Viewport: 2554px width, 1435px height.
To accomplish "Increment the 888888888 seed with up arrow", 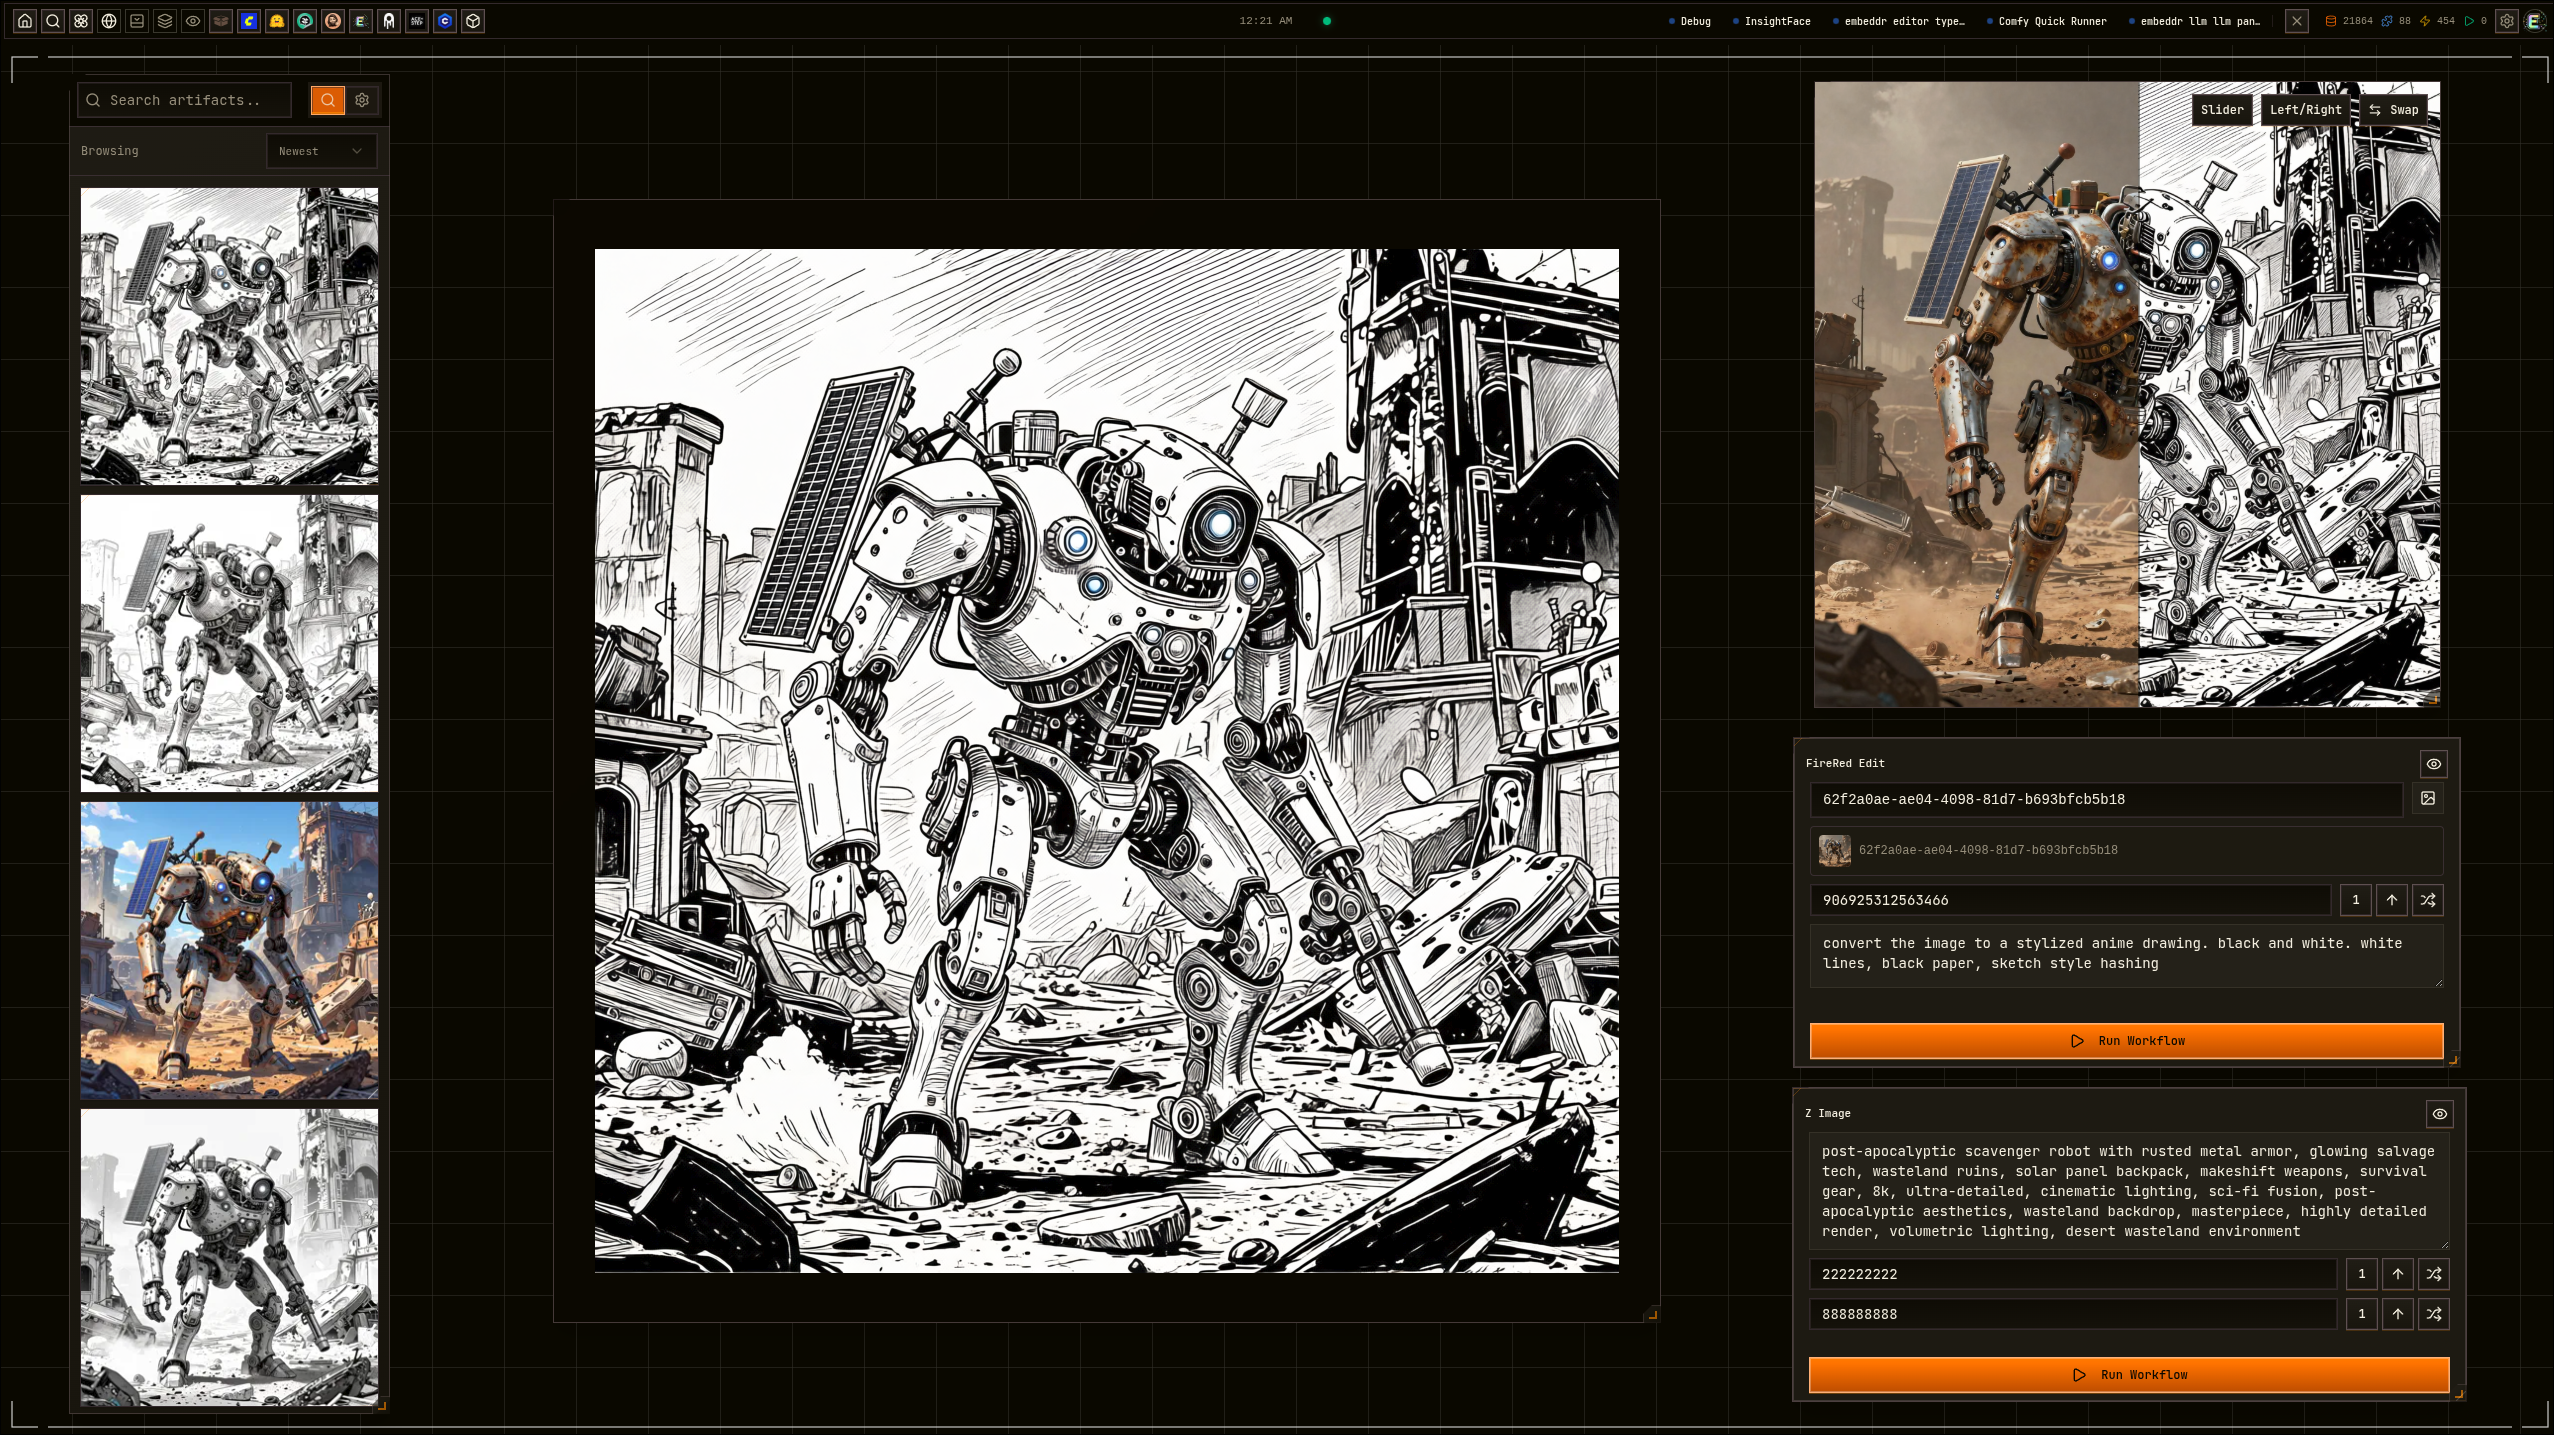I will (x=2397, y=1314).
